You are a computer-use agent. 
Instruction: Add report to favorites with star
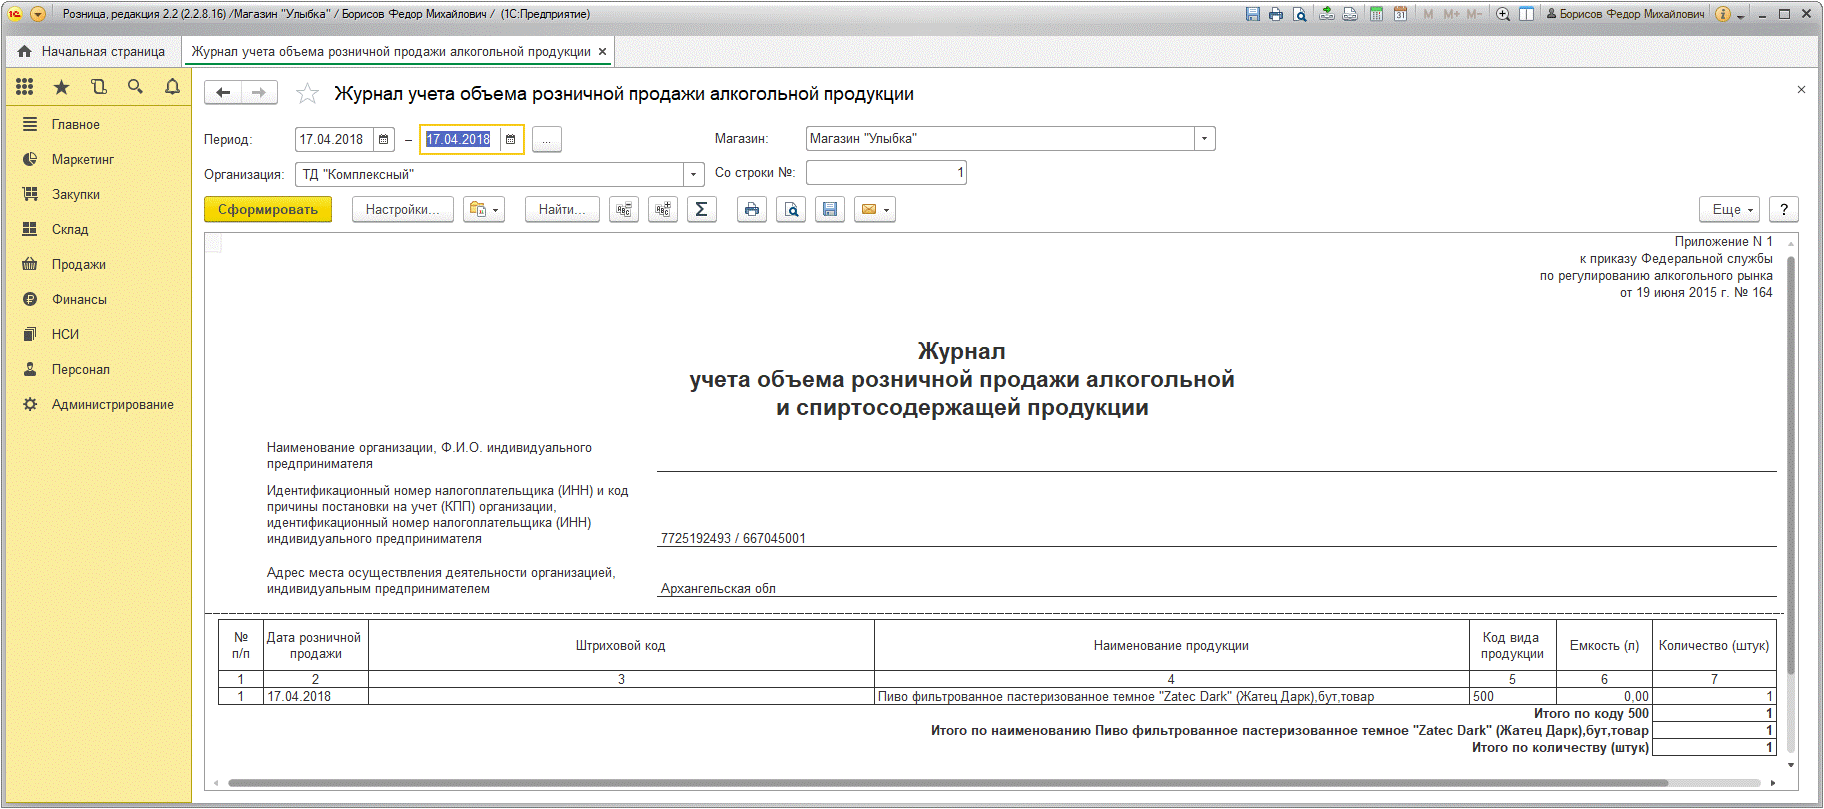click(307, 94)
